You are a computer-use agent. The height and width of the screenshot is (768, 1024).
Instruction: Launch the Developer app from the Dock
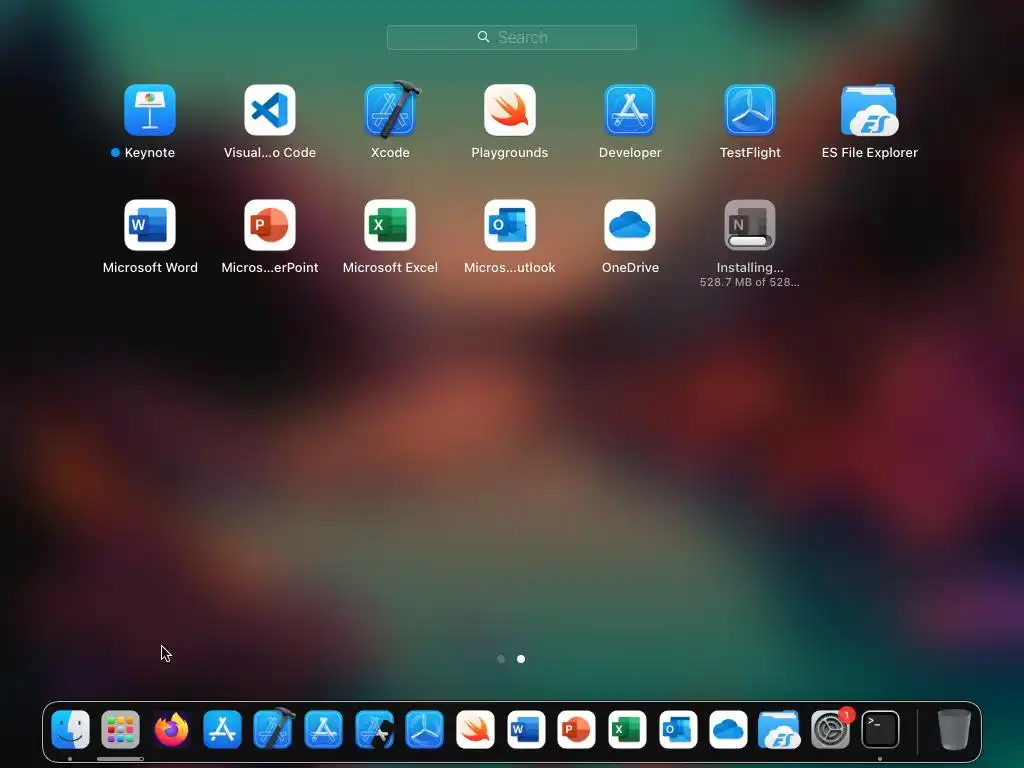click(x=323, y=729)
